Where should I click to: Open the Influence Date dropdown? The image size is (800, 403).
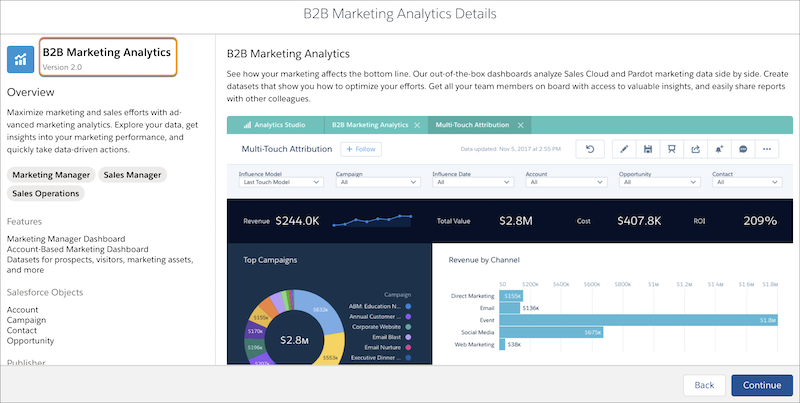point(473,182)
